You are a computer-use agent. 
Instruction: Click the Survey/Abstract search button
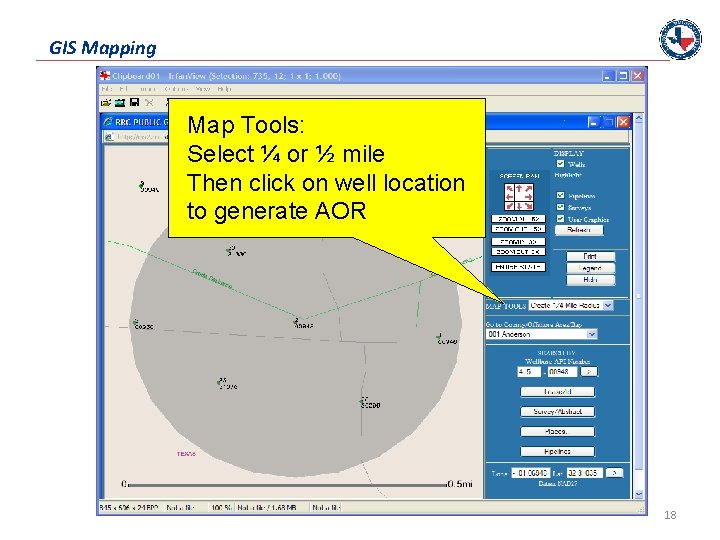point(557,411)
